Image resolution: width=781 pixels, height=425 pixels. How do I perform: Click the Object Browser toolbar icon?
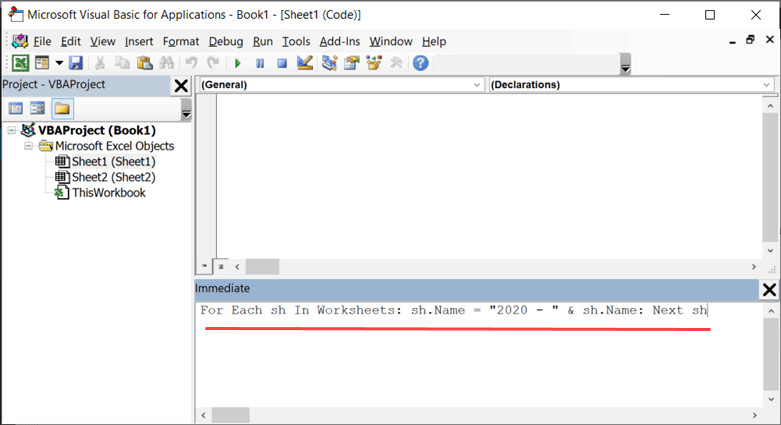(374, 63)
